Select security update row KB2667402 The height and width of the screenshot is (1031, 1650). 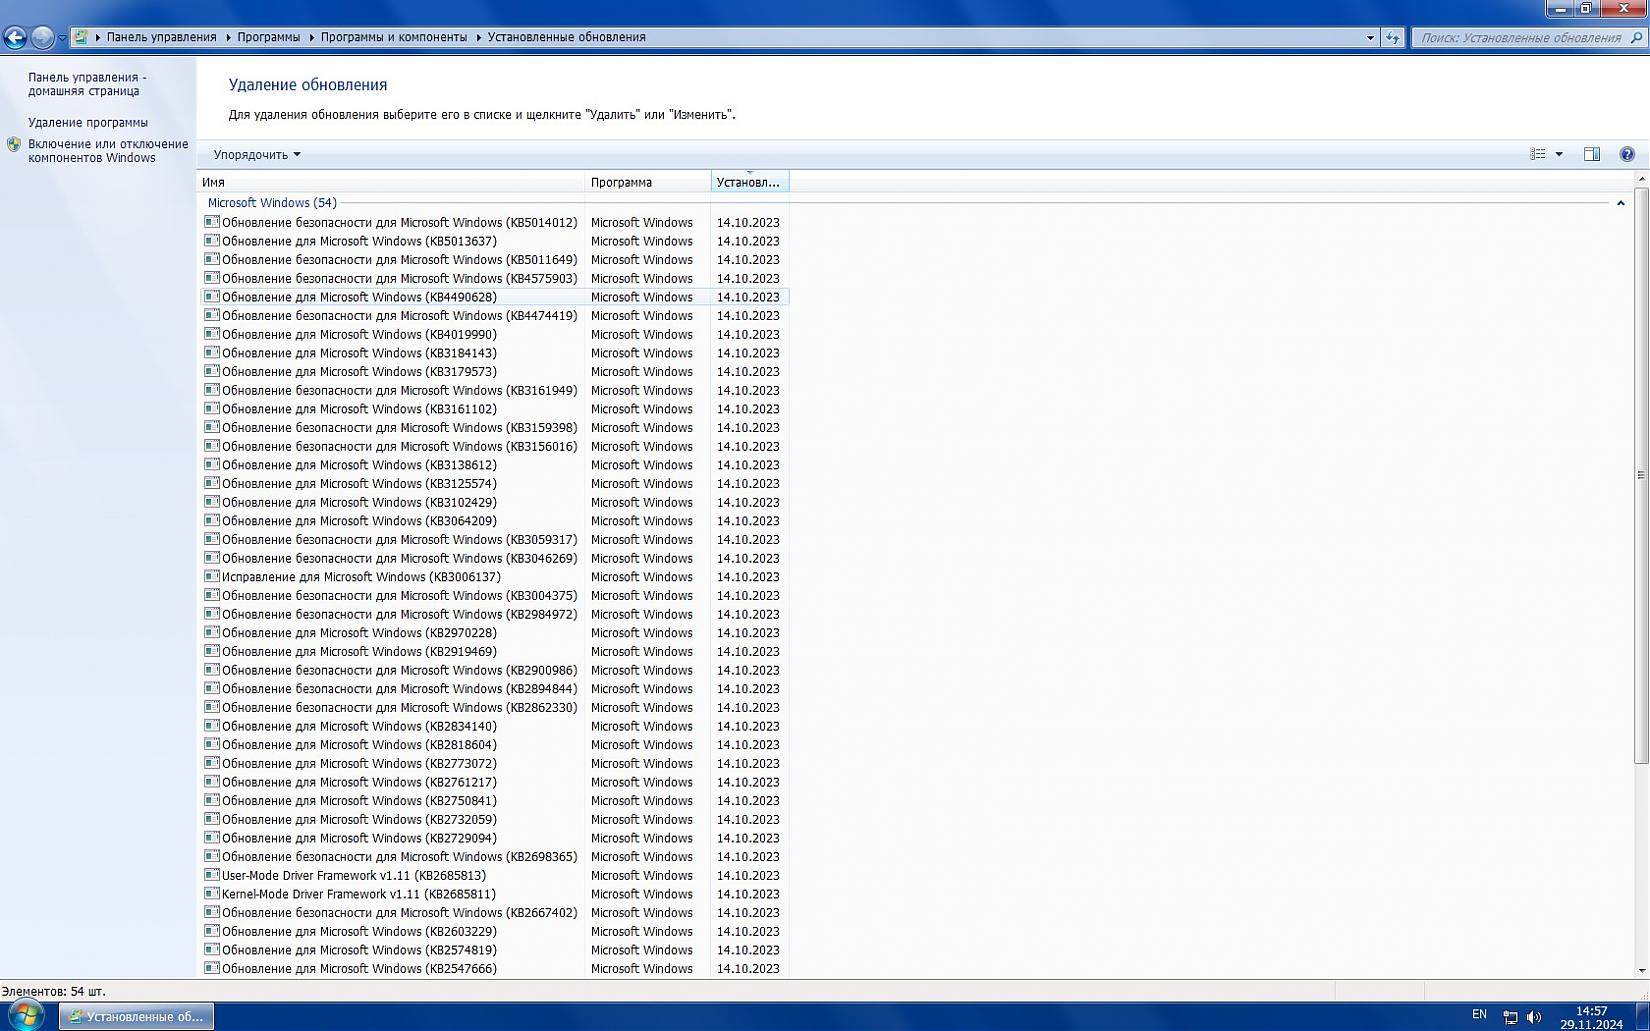click(495, 912)
